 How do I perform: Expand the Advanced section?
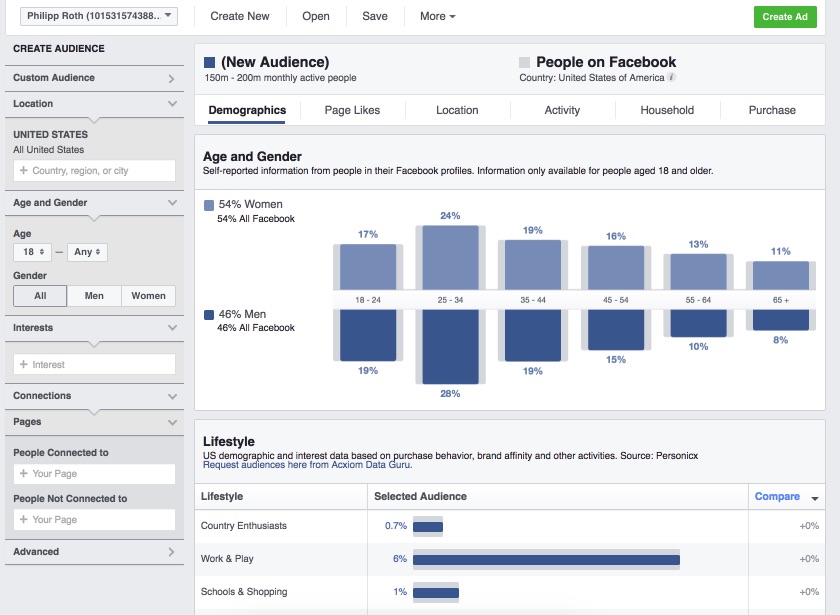94,552
